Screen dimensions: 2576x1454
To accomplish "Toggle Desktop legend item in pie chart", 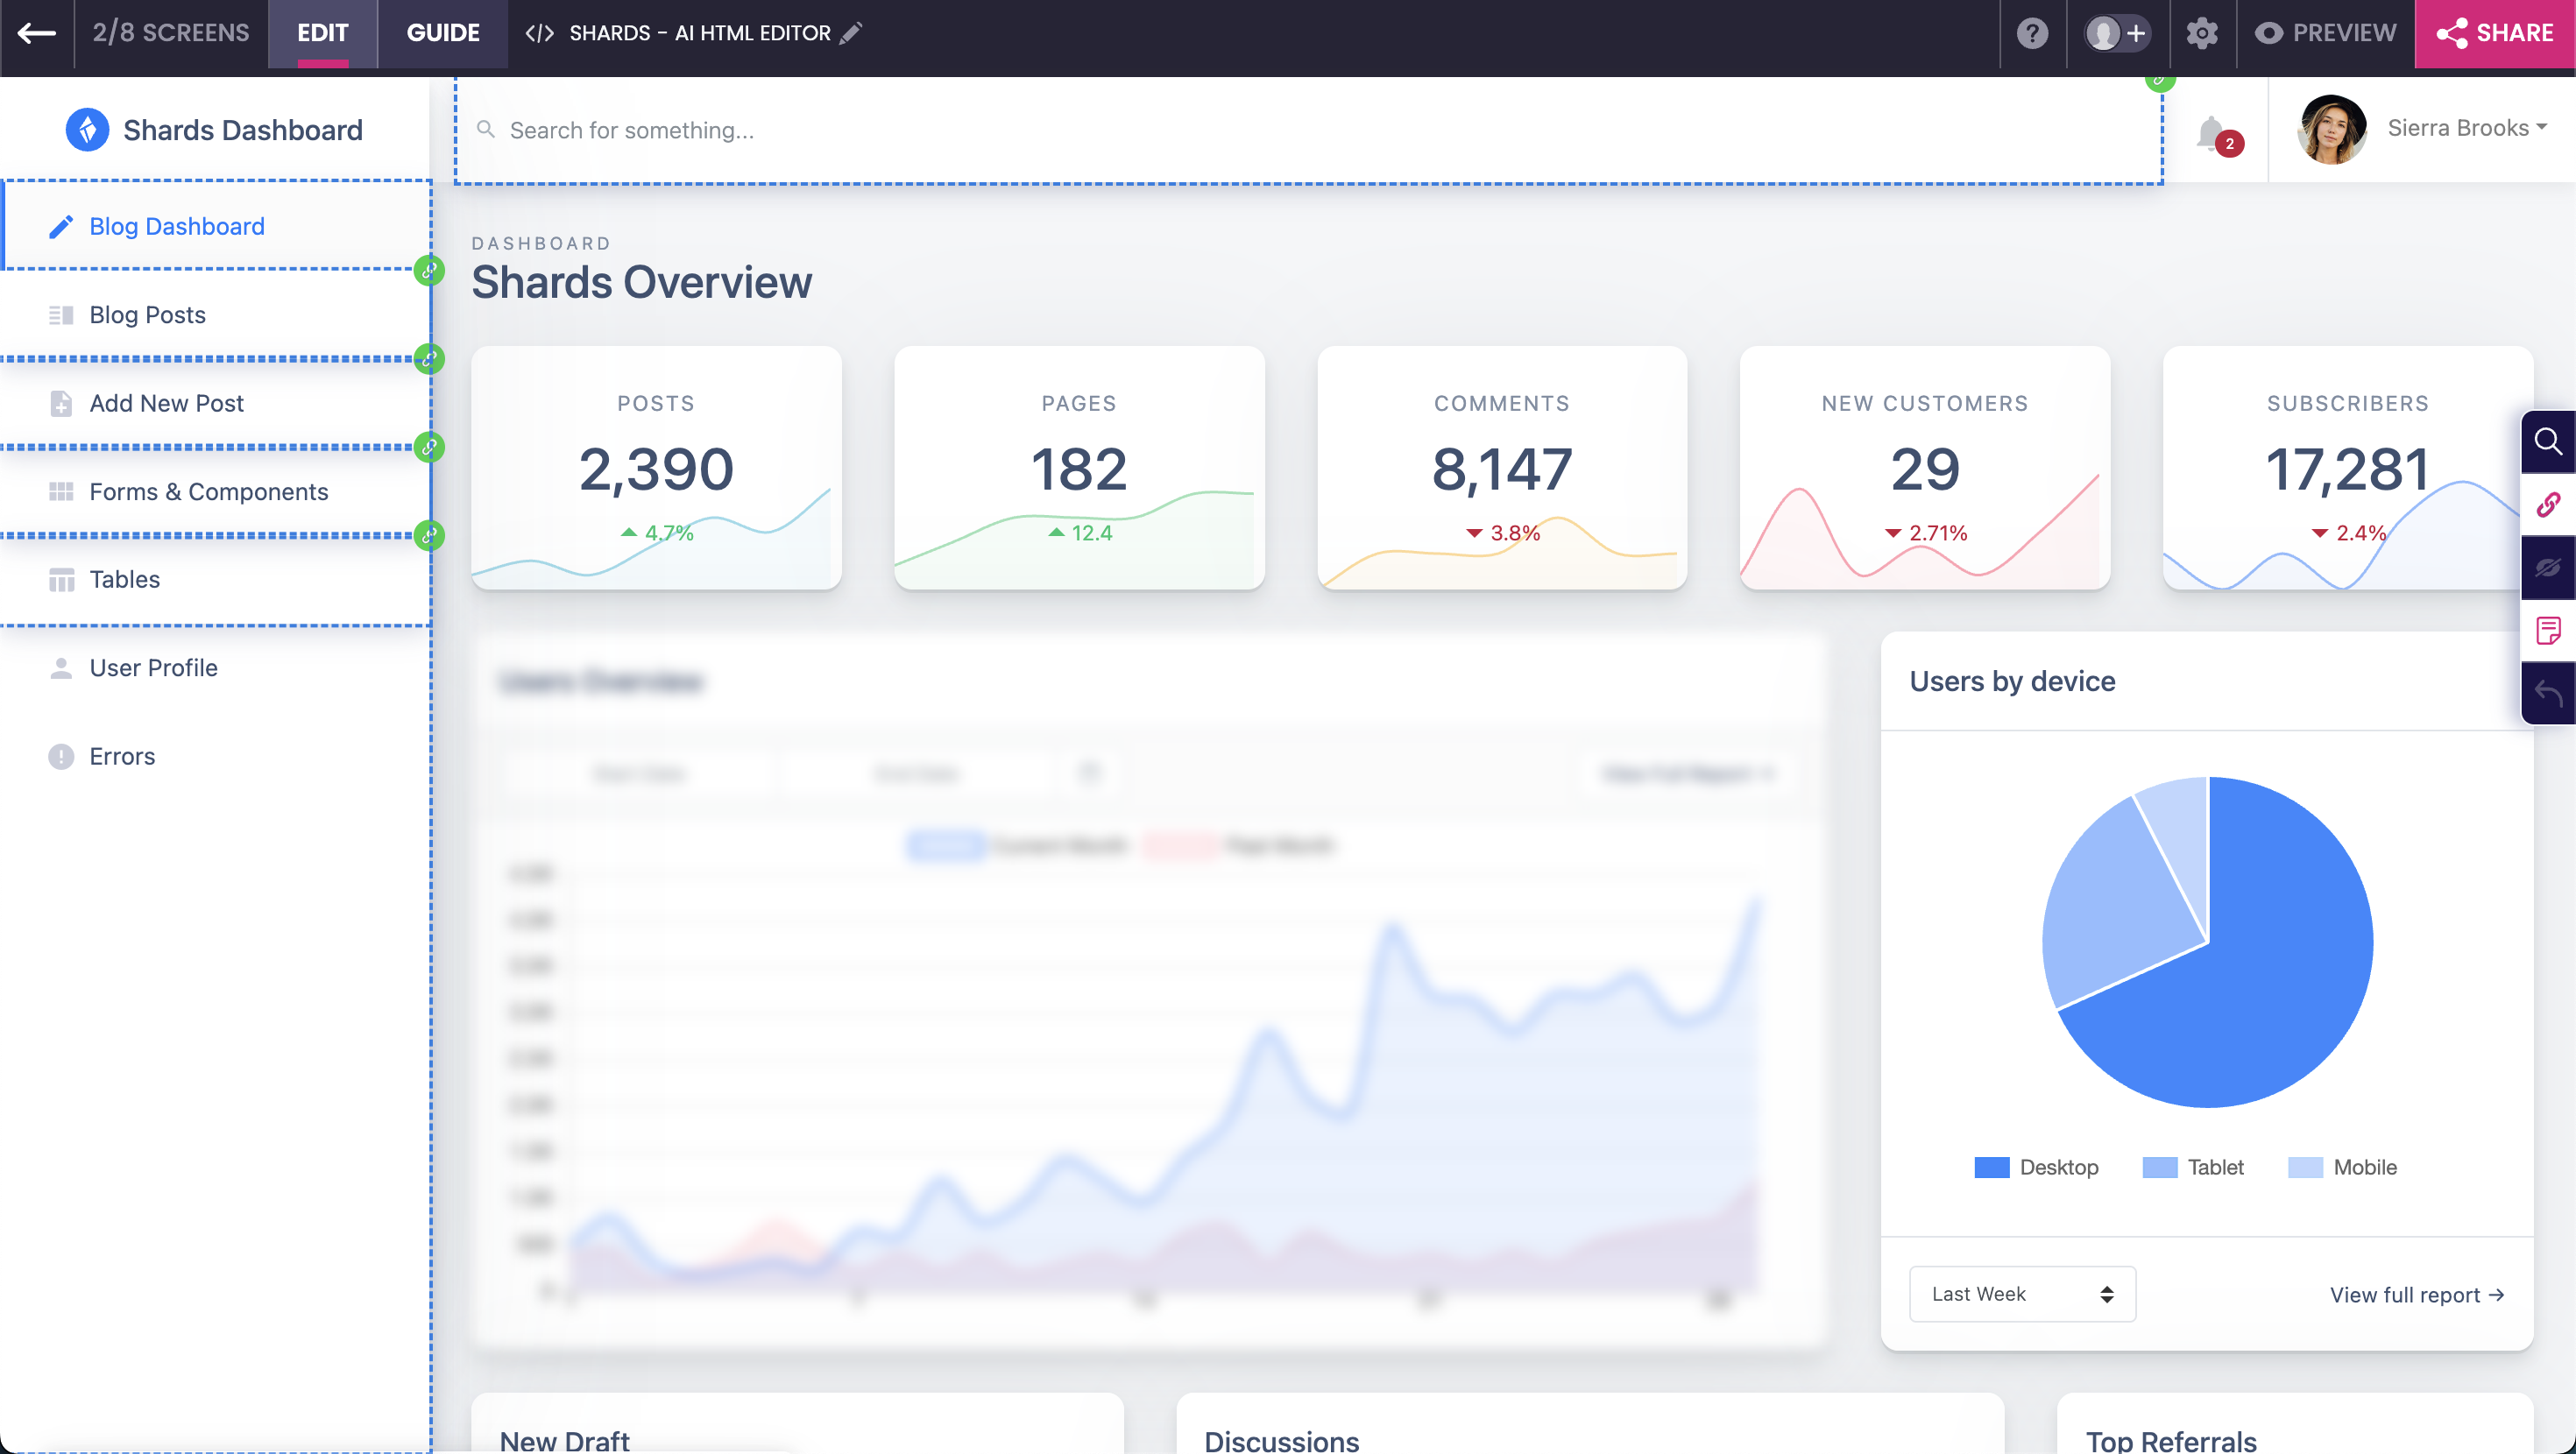I will 2036,1167.
